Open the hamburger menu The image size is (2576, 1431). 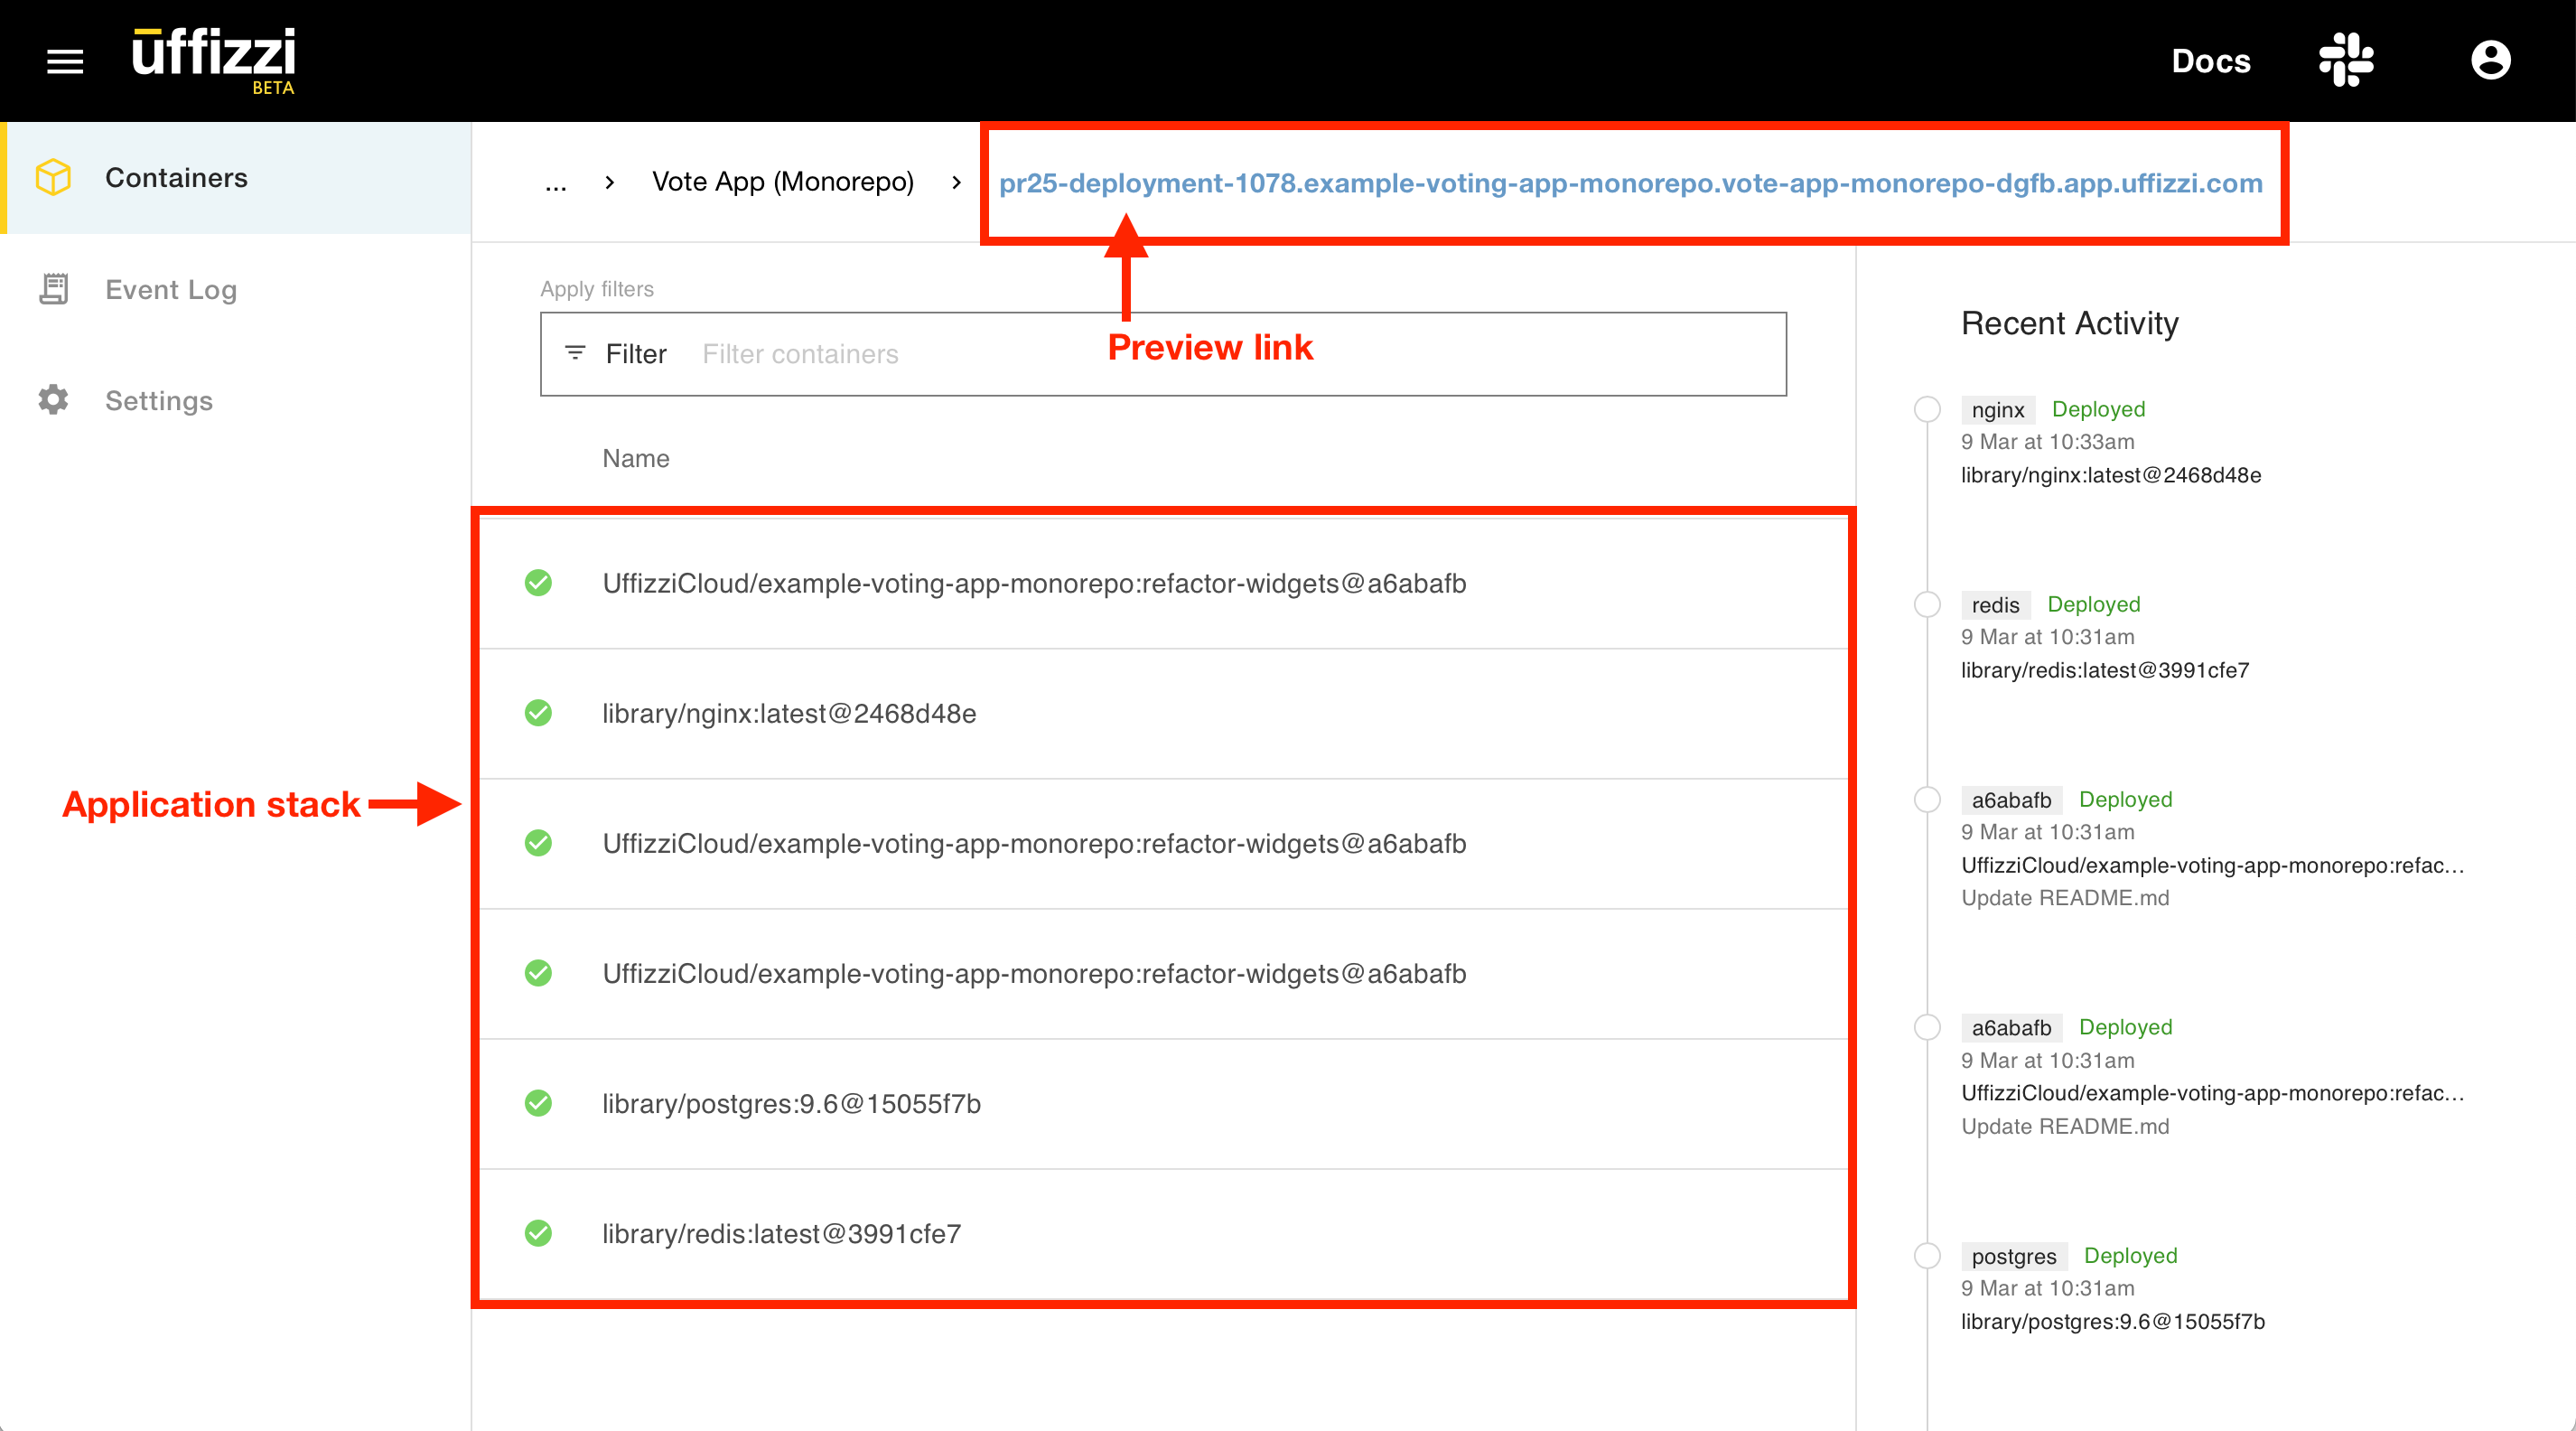coord(65,61)
